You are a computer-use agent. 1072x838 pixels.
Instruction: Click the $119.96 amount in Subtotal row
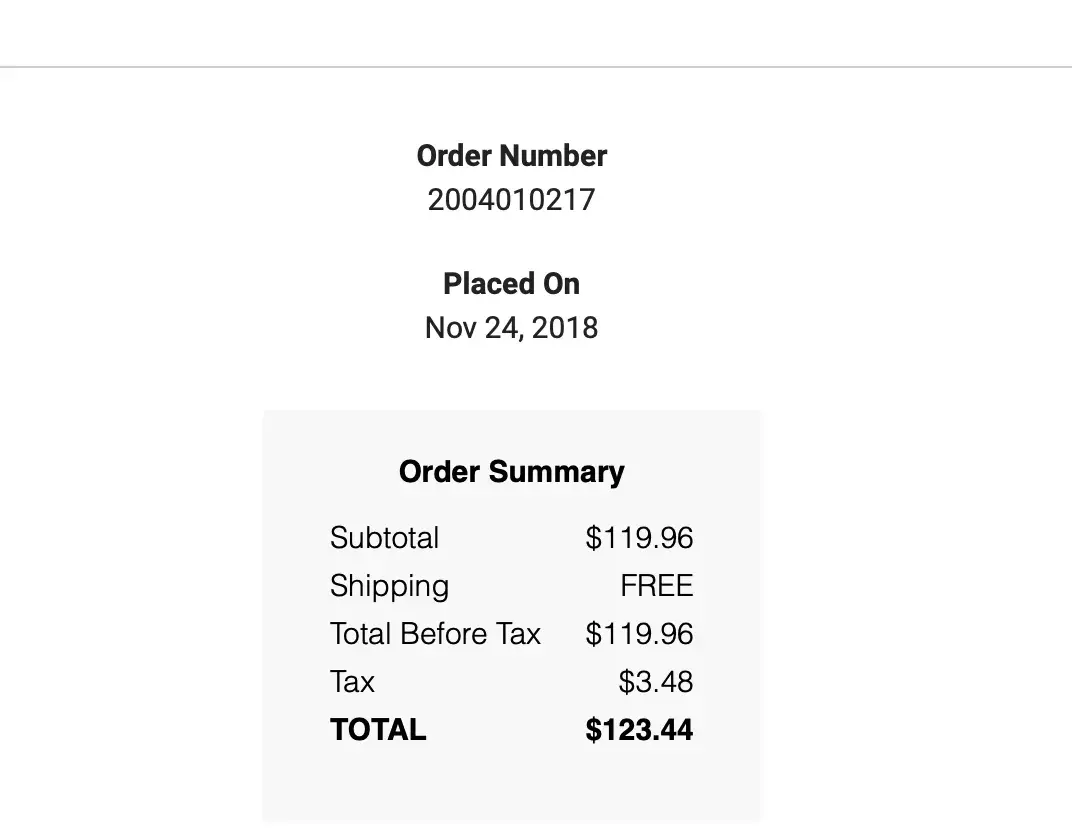639,538
